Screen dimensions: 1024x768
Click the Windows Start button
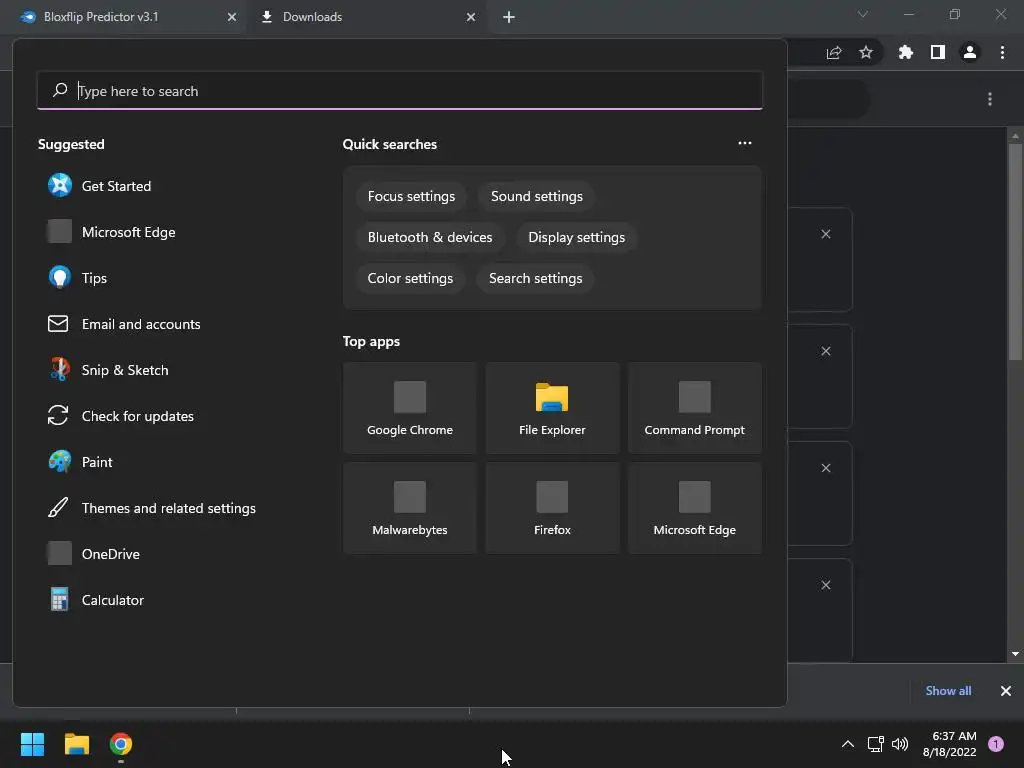(32, 744)
